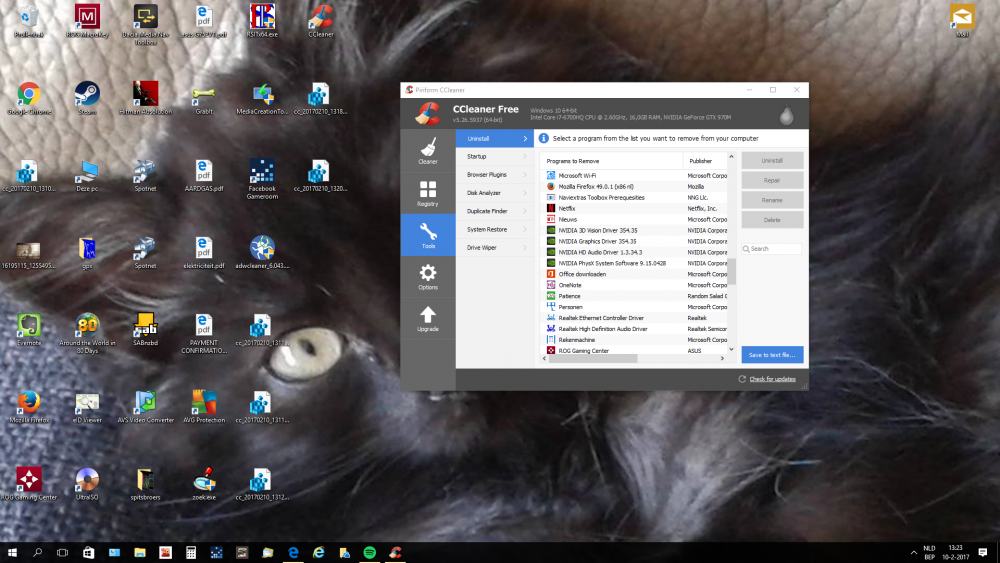This screenshot has width=1000, height=563.
Task: Open the Registry section icon
Action: (x=427, y=193)
